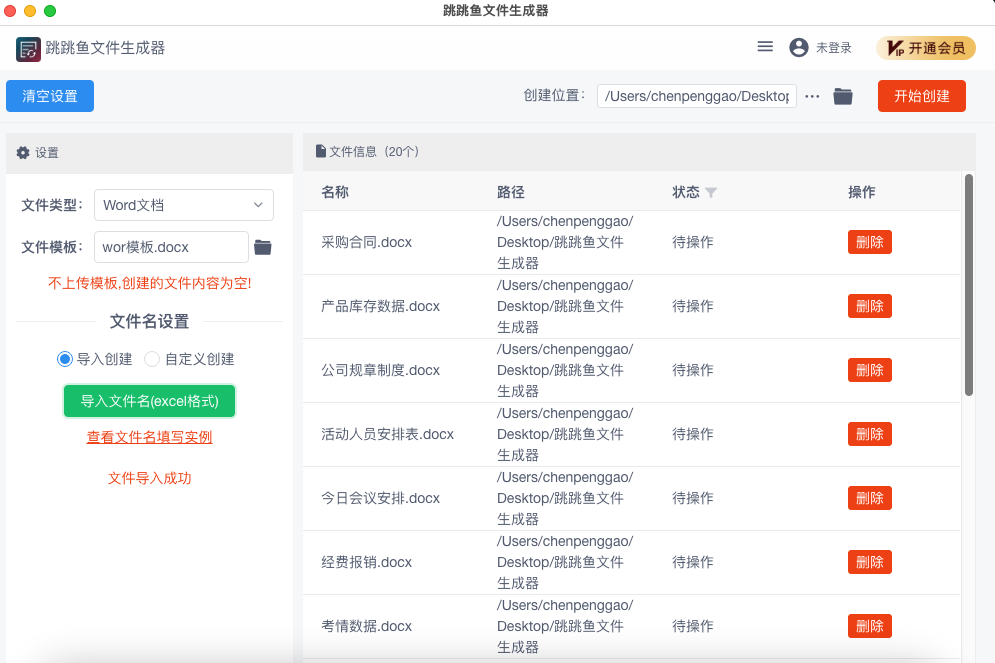Open the 状态 column filter
This screenshot has width=995, height=663.
711,191
